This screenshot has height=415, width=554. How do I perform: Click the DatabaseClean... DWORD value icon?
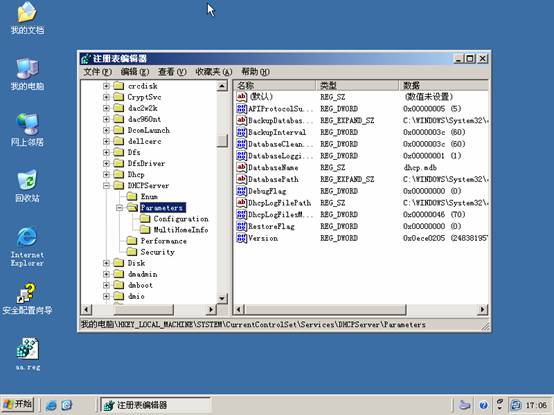(x=241, y=144)
